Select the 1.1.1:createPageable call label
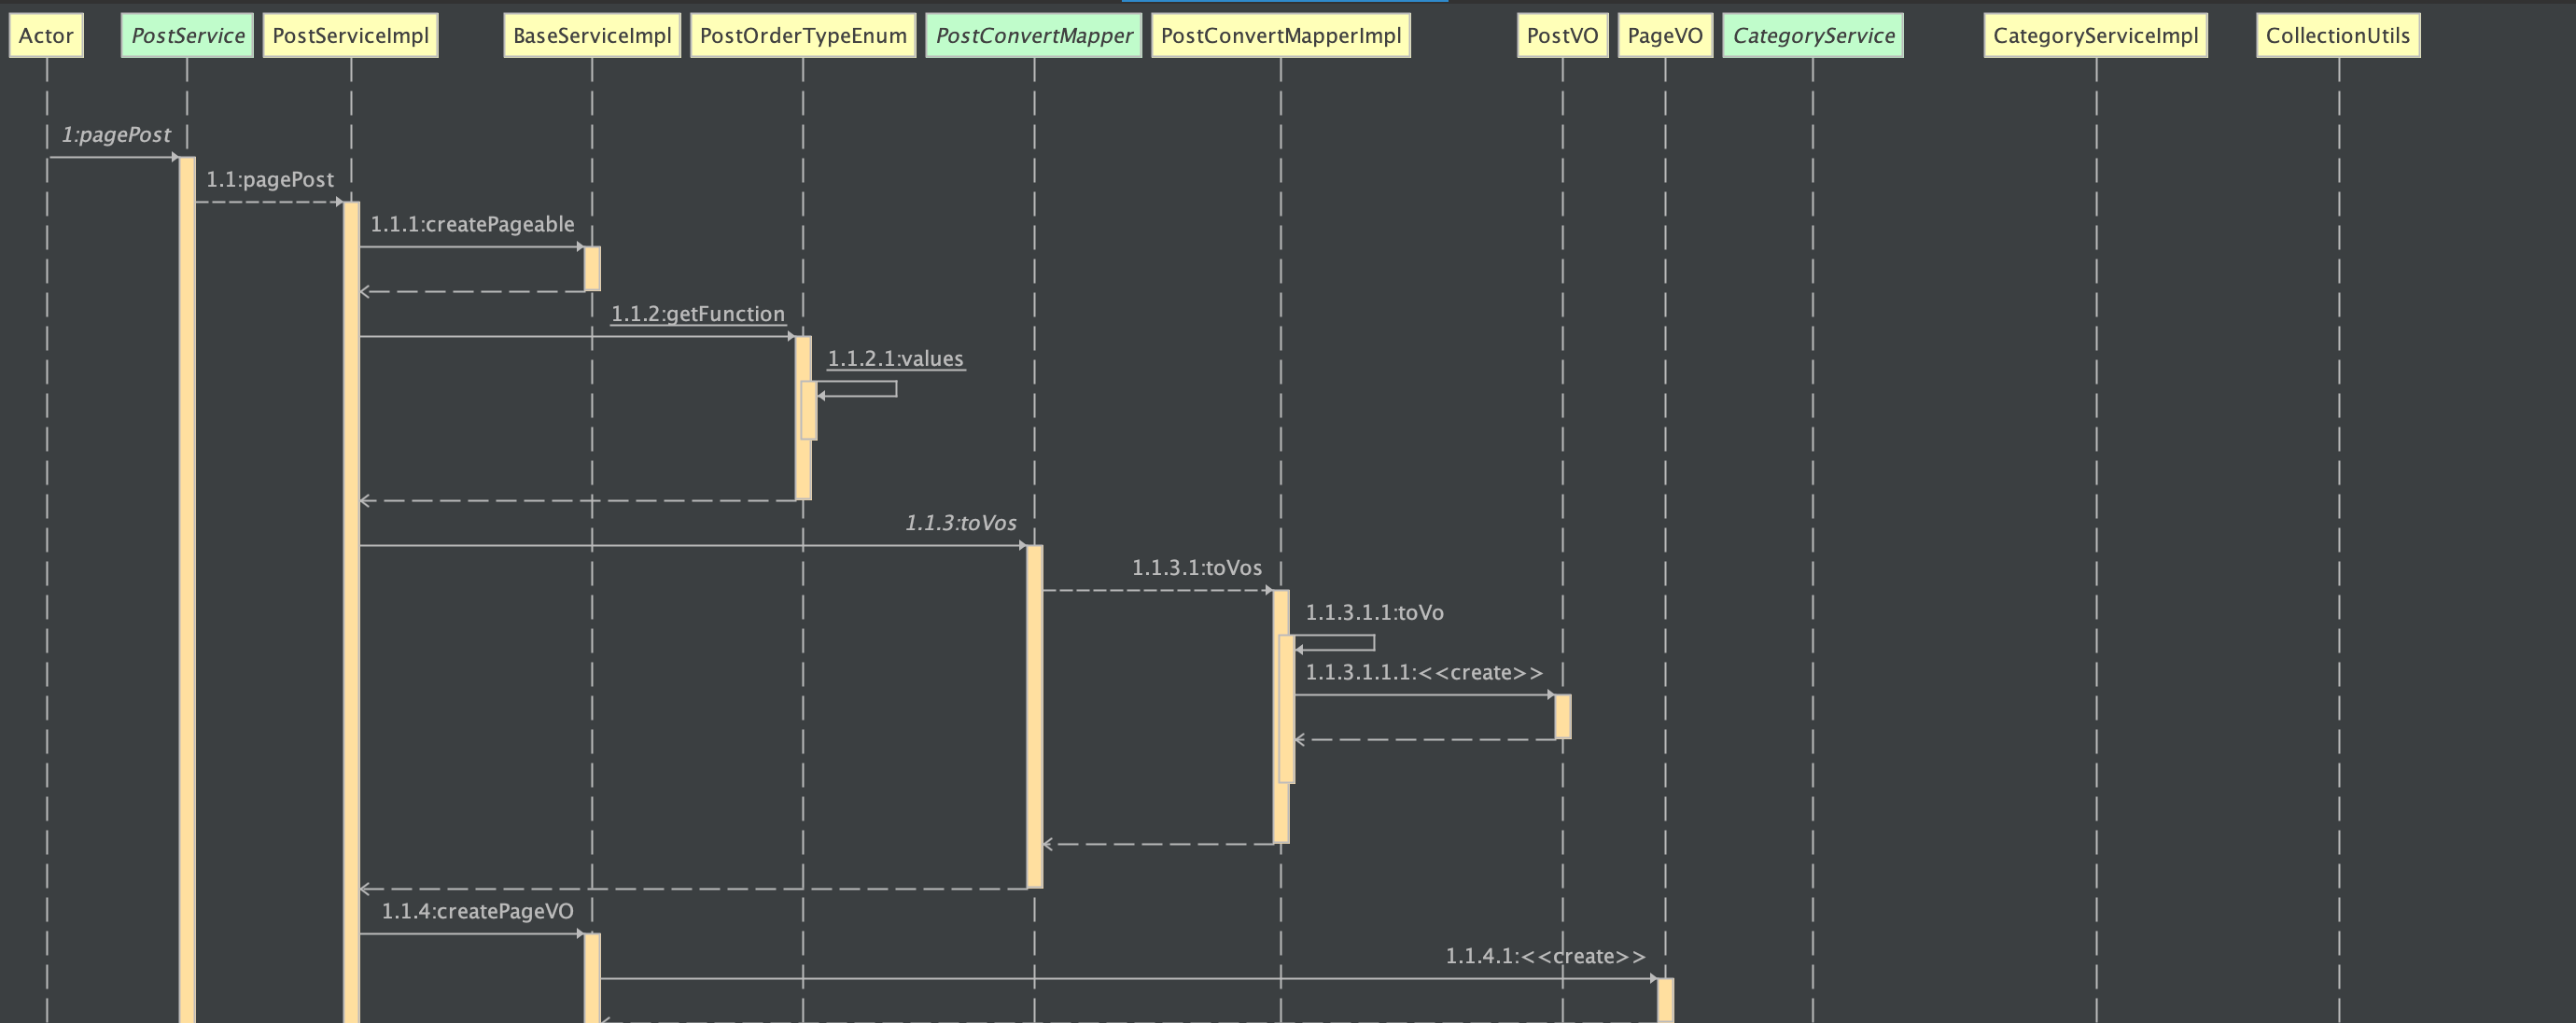Viewport: 2576px width, 1023px height. coord(472,224)
